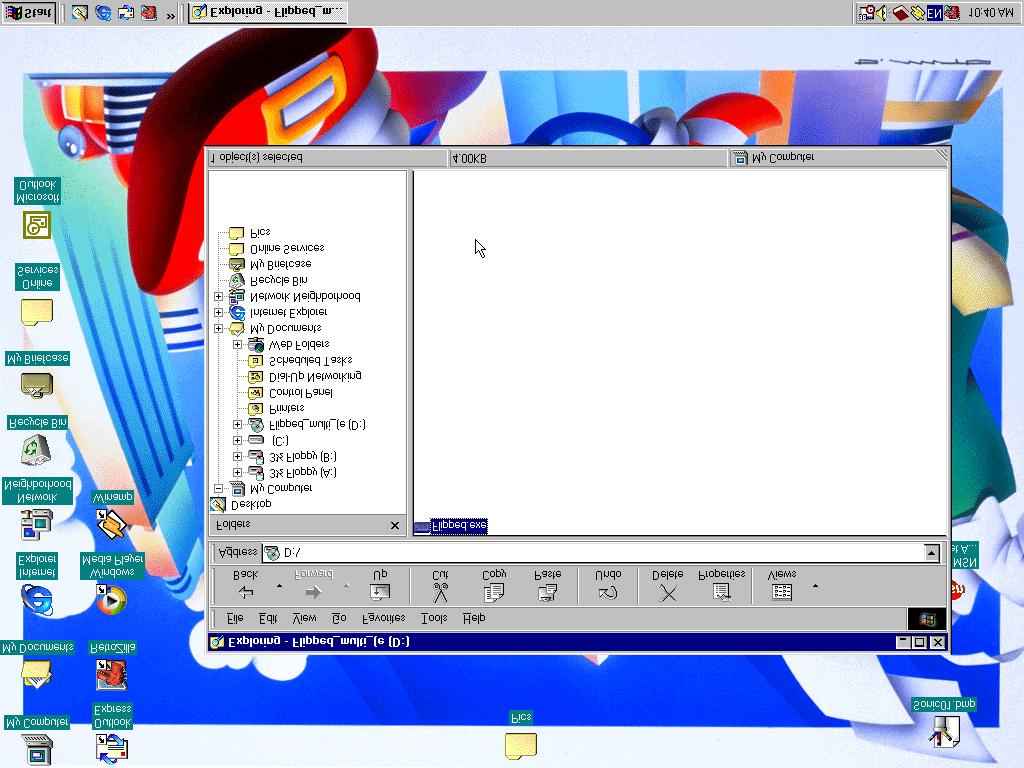The image size is (1024, 768).
Task: Select the Winamp desktop icon
Action: click(112, 521)
